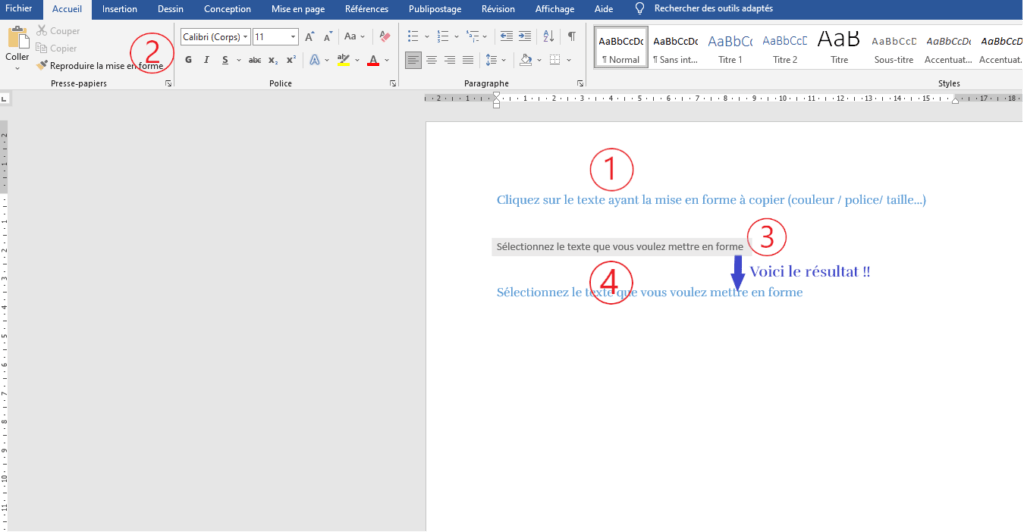
Task: Open the highlight color dropdown arrow
Action: pos(357,60)
